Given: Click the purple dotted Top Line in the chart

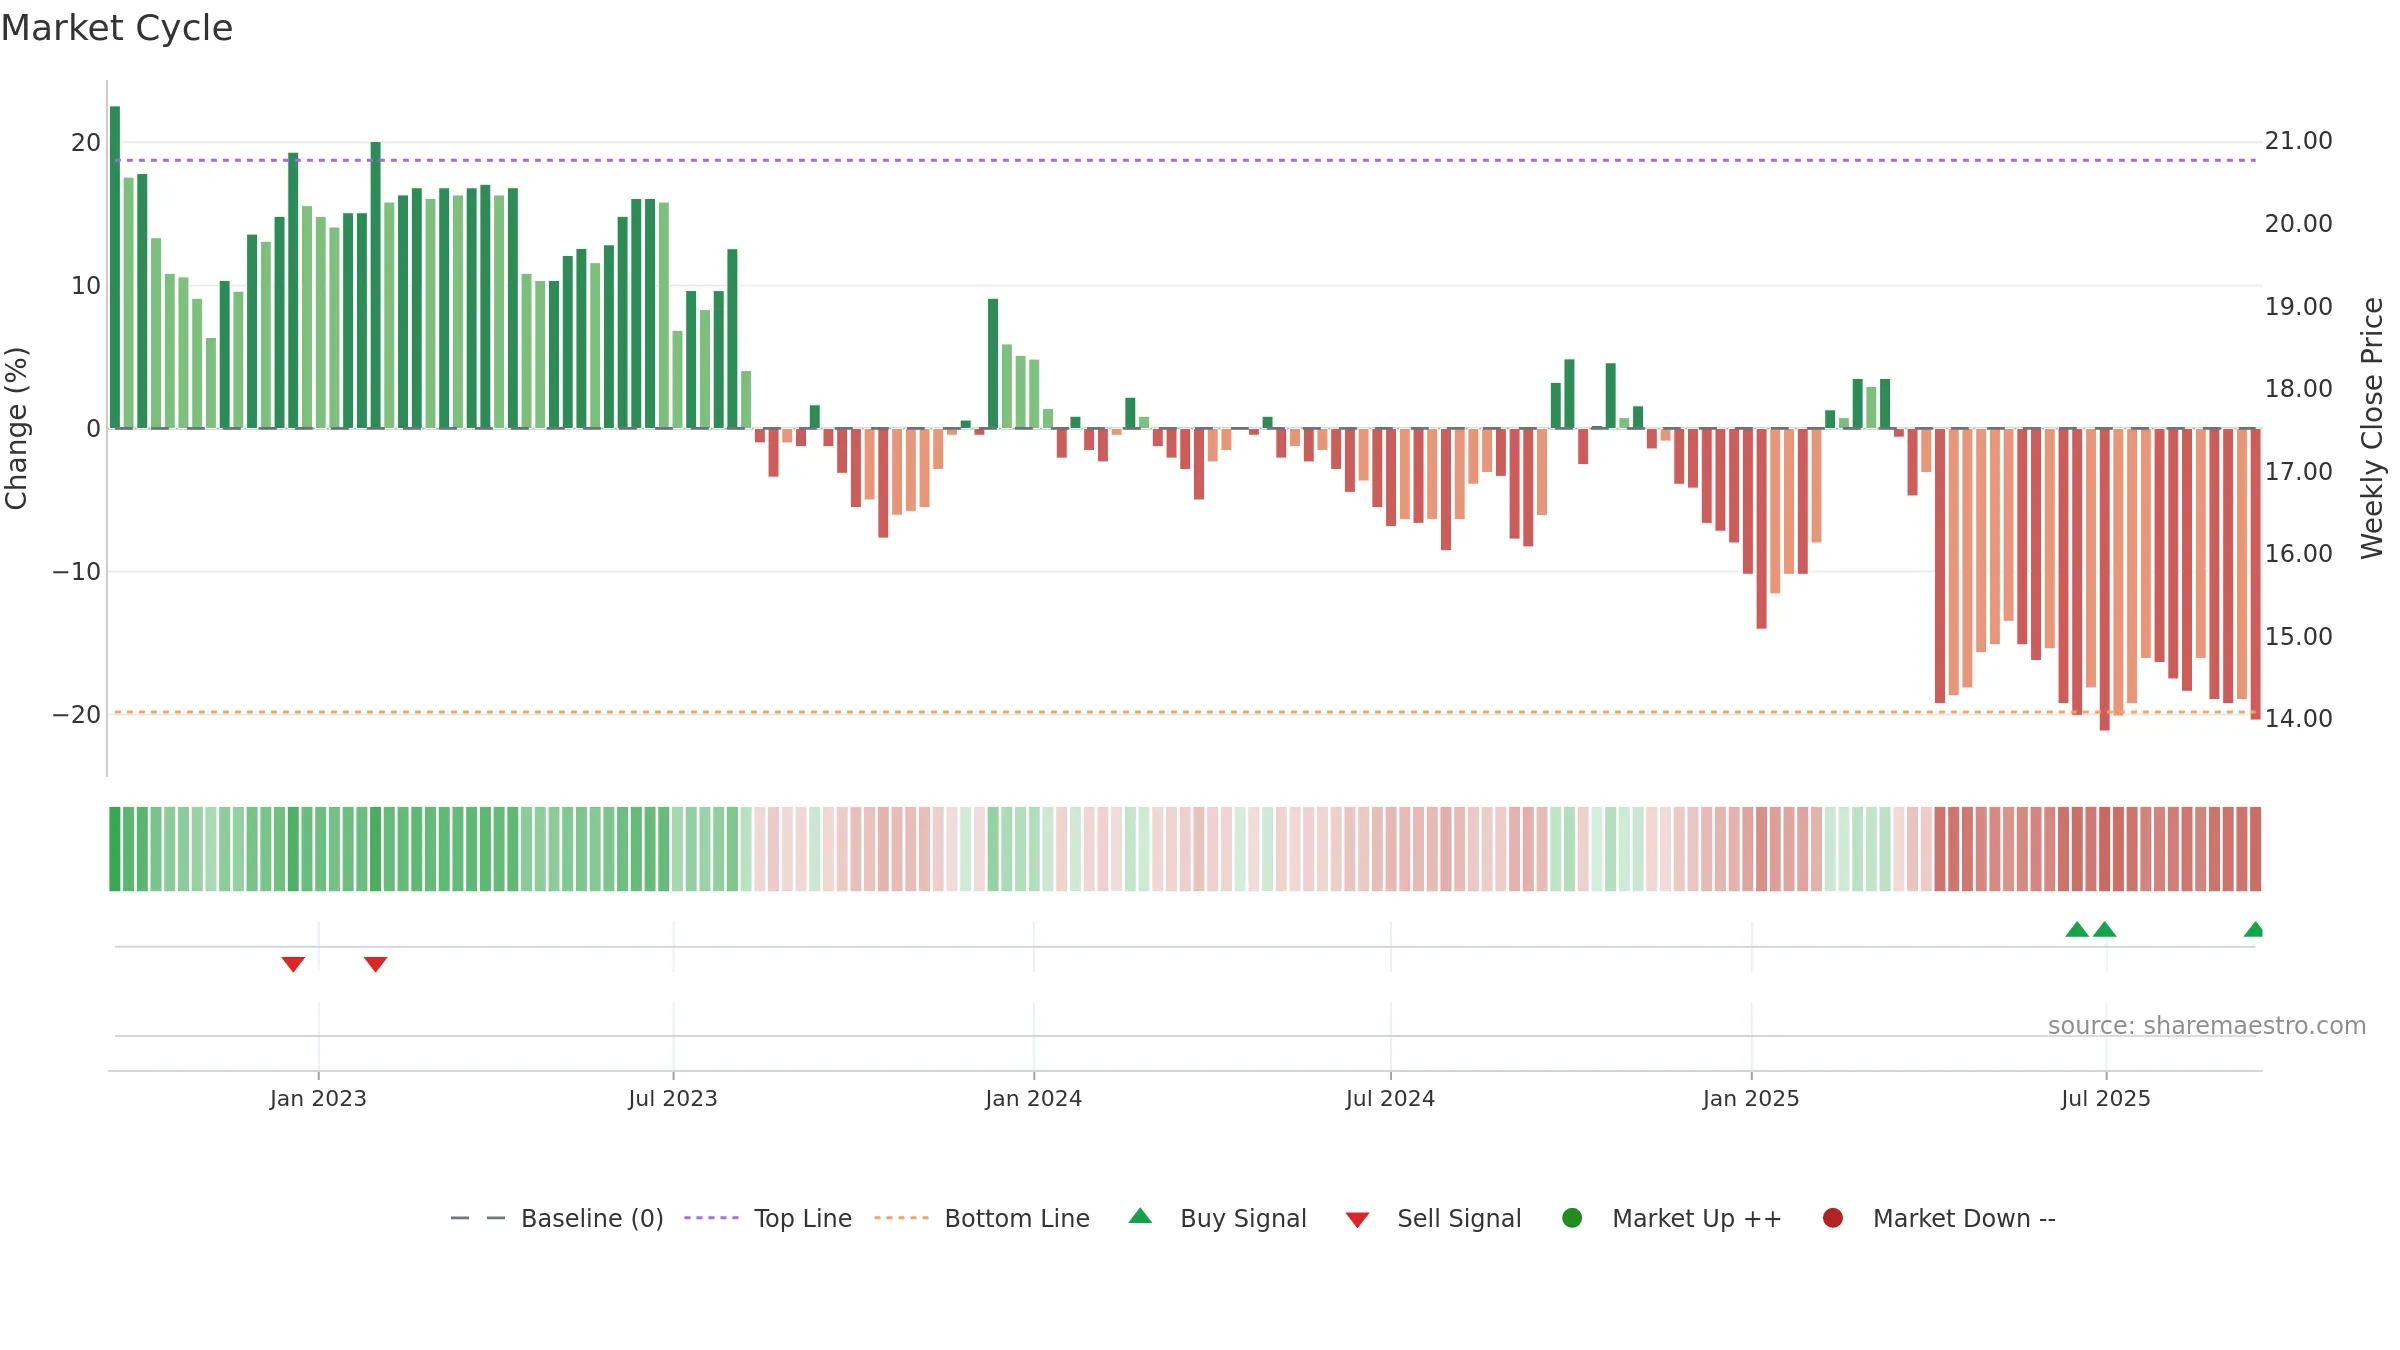Looking at the screenshot, I should pyautogui.click(x=1185, y=160).
